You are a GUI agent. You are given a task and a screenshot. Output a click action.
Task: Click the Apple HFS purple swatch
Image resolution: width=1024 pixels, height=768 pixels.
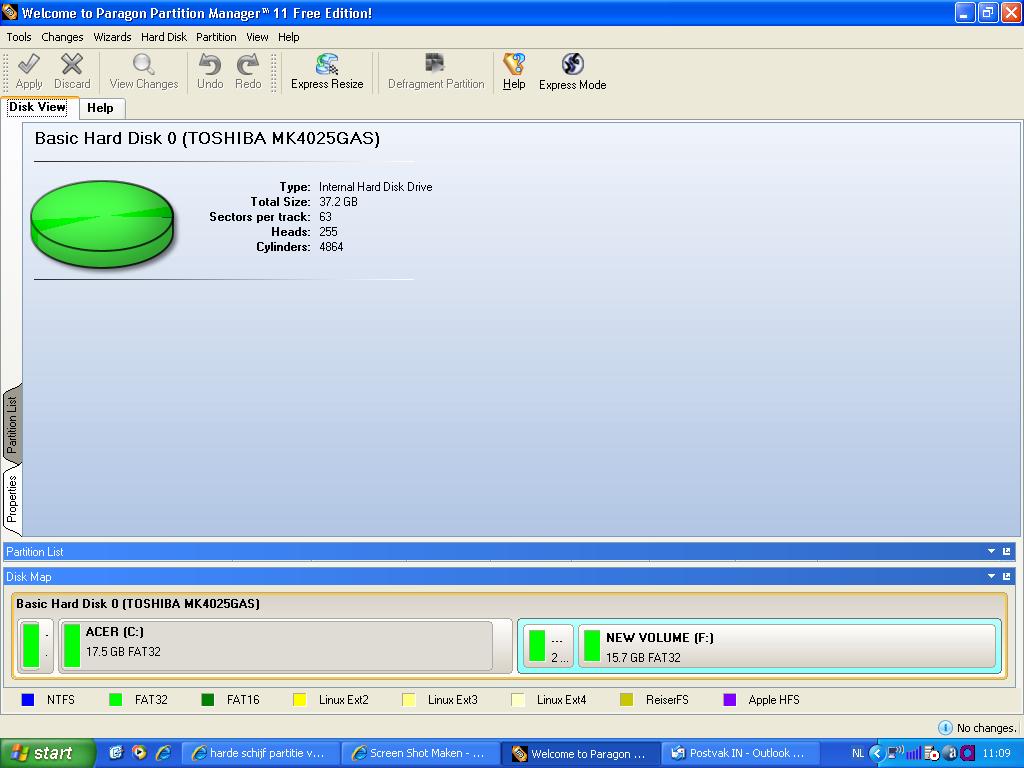(x=729, y=700)
